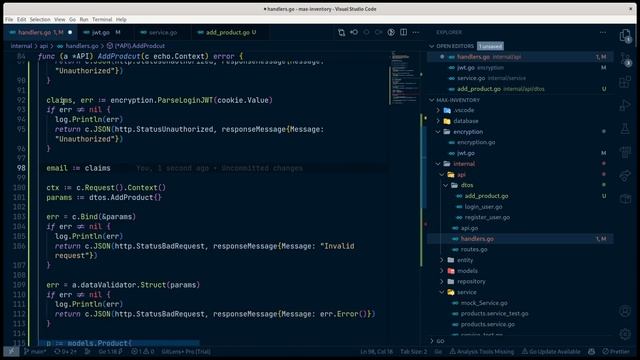This screenshot has width=640, height=360.
Task: Click GitLens+ Pro (Trial) in the status bar
Action: [x=186, y=351]
